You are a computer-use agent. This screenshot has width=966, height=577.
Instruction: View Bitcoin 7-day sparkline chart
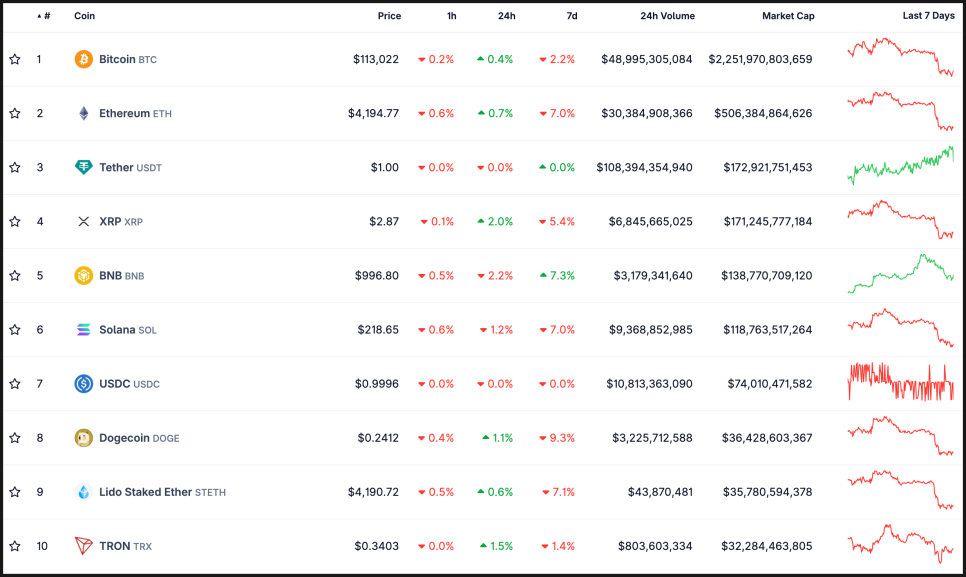click(901, 57)
